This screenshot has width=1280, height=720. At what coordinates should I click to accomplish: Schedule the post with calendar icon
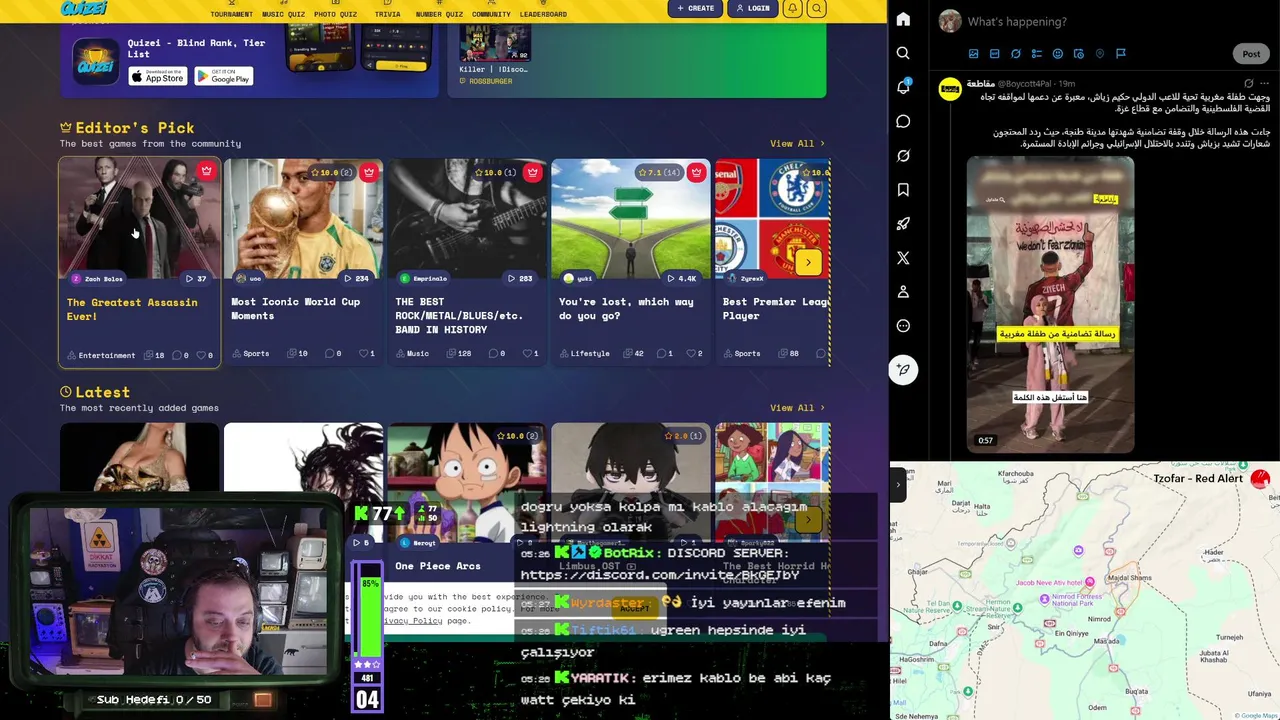[1079, 53]
